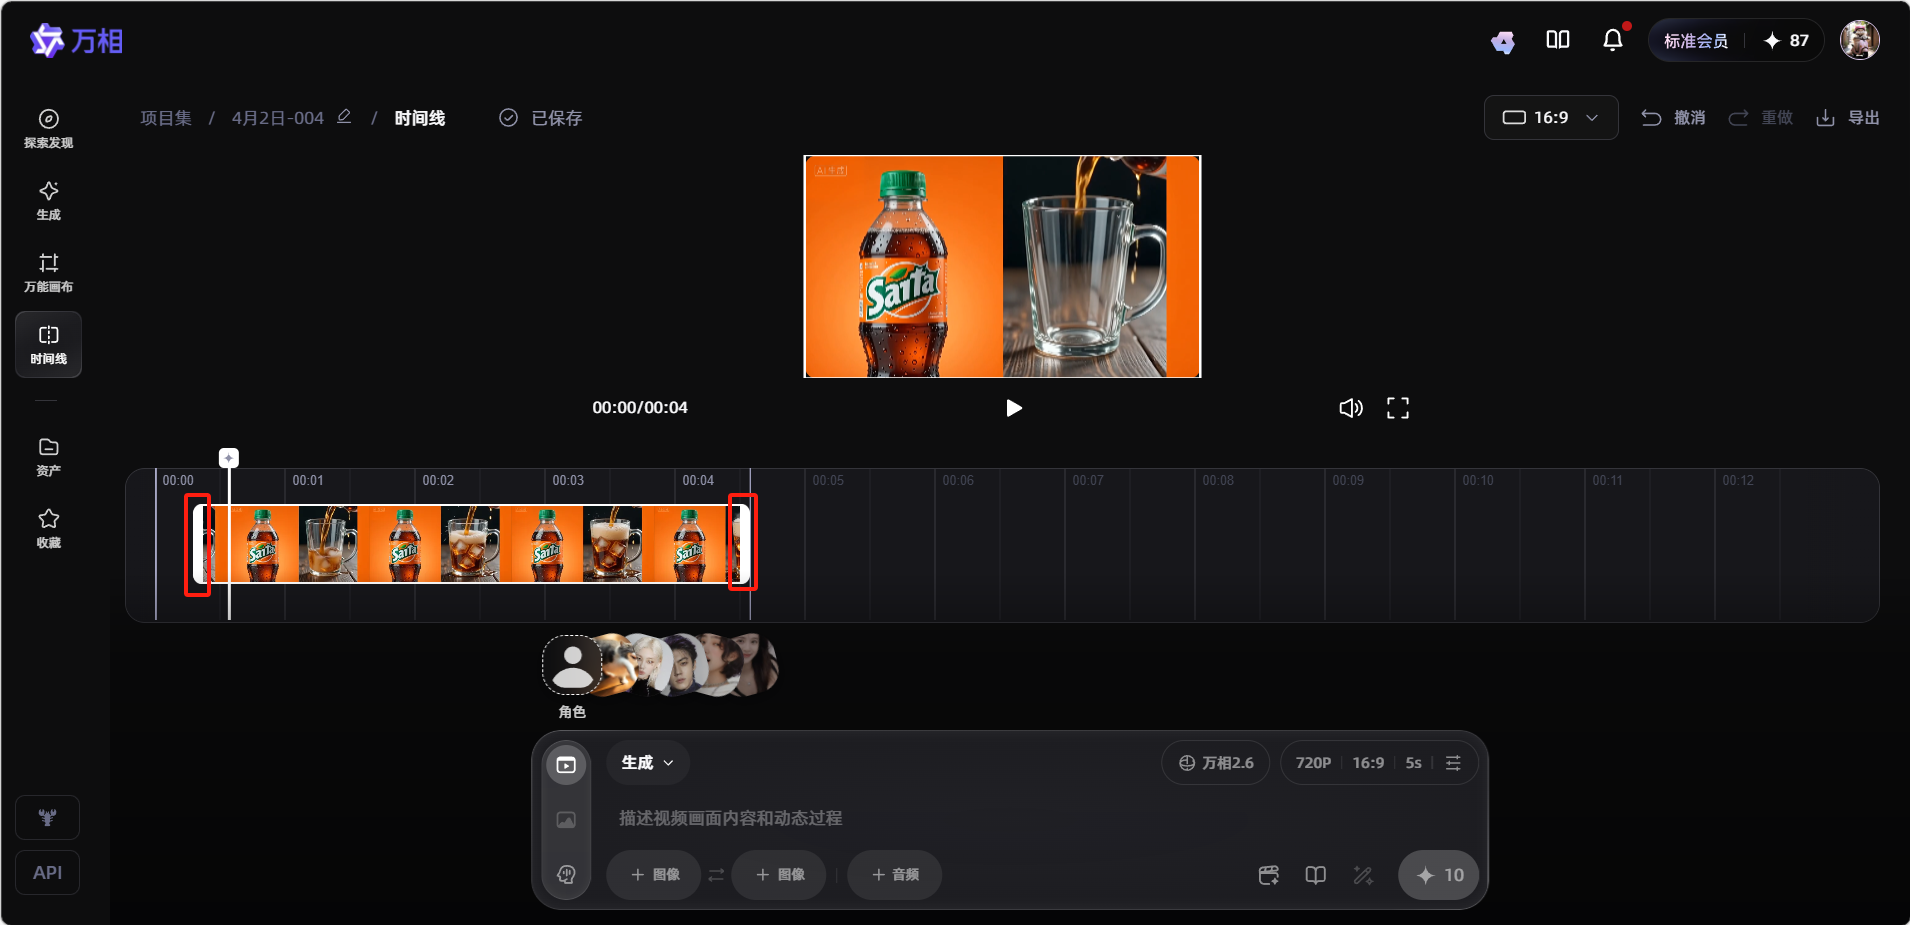Click the 撤消 undo button

[x=1673, y=118]
